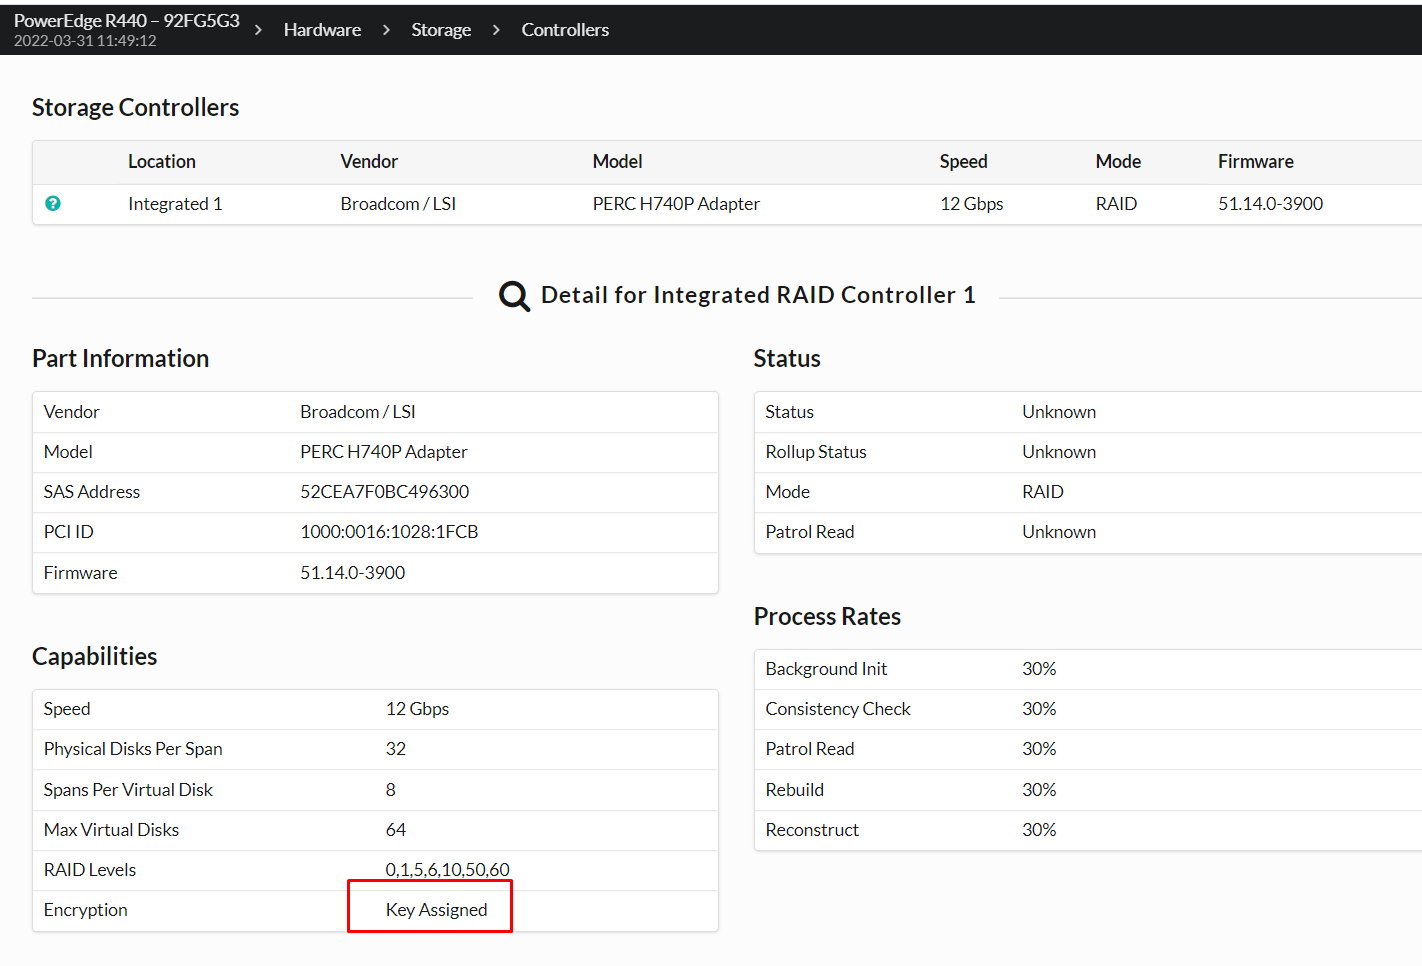Click the Model column header in the controllers table
Viewport: 1422px width, 966px height.
(617, 162)
